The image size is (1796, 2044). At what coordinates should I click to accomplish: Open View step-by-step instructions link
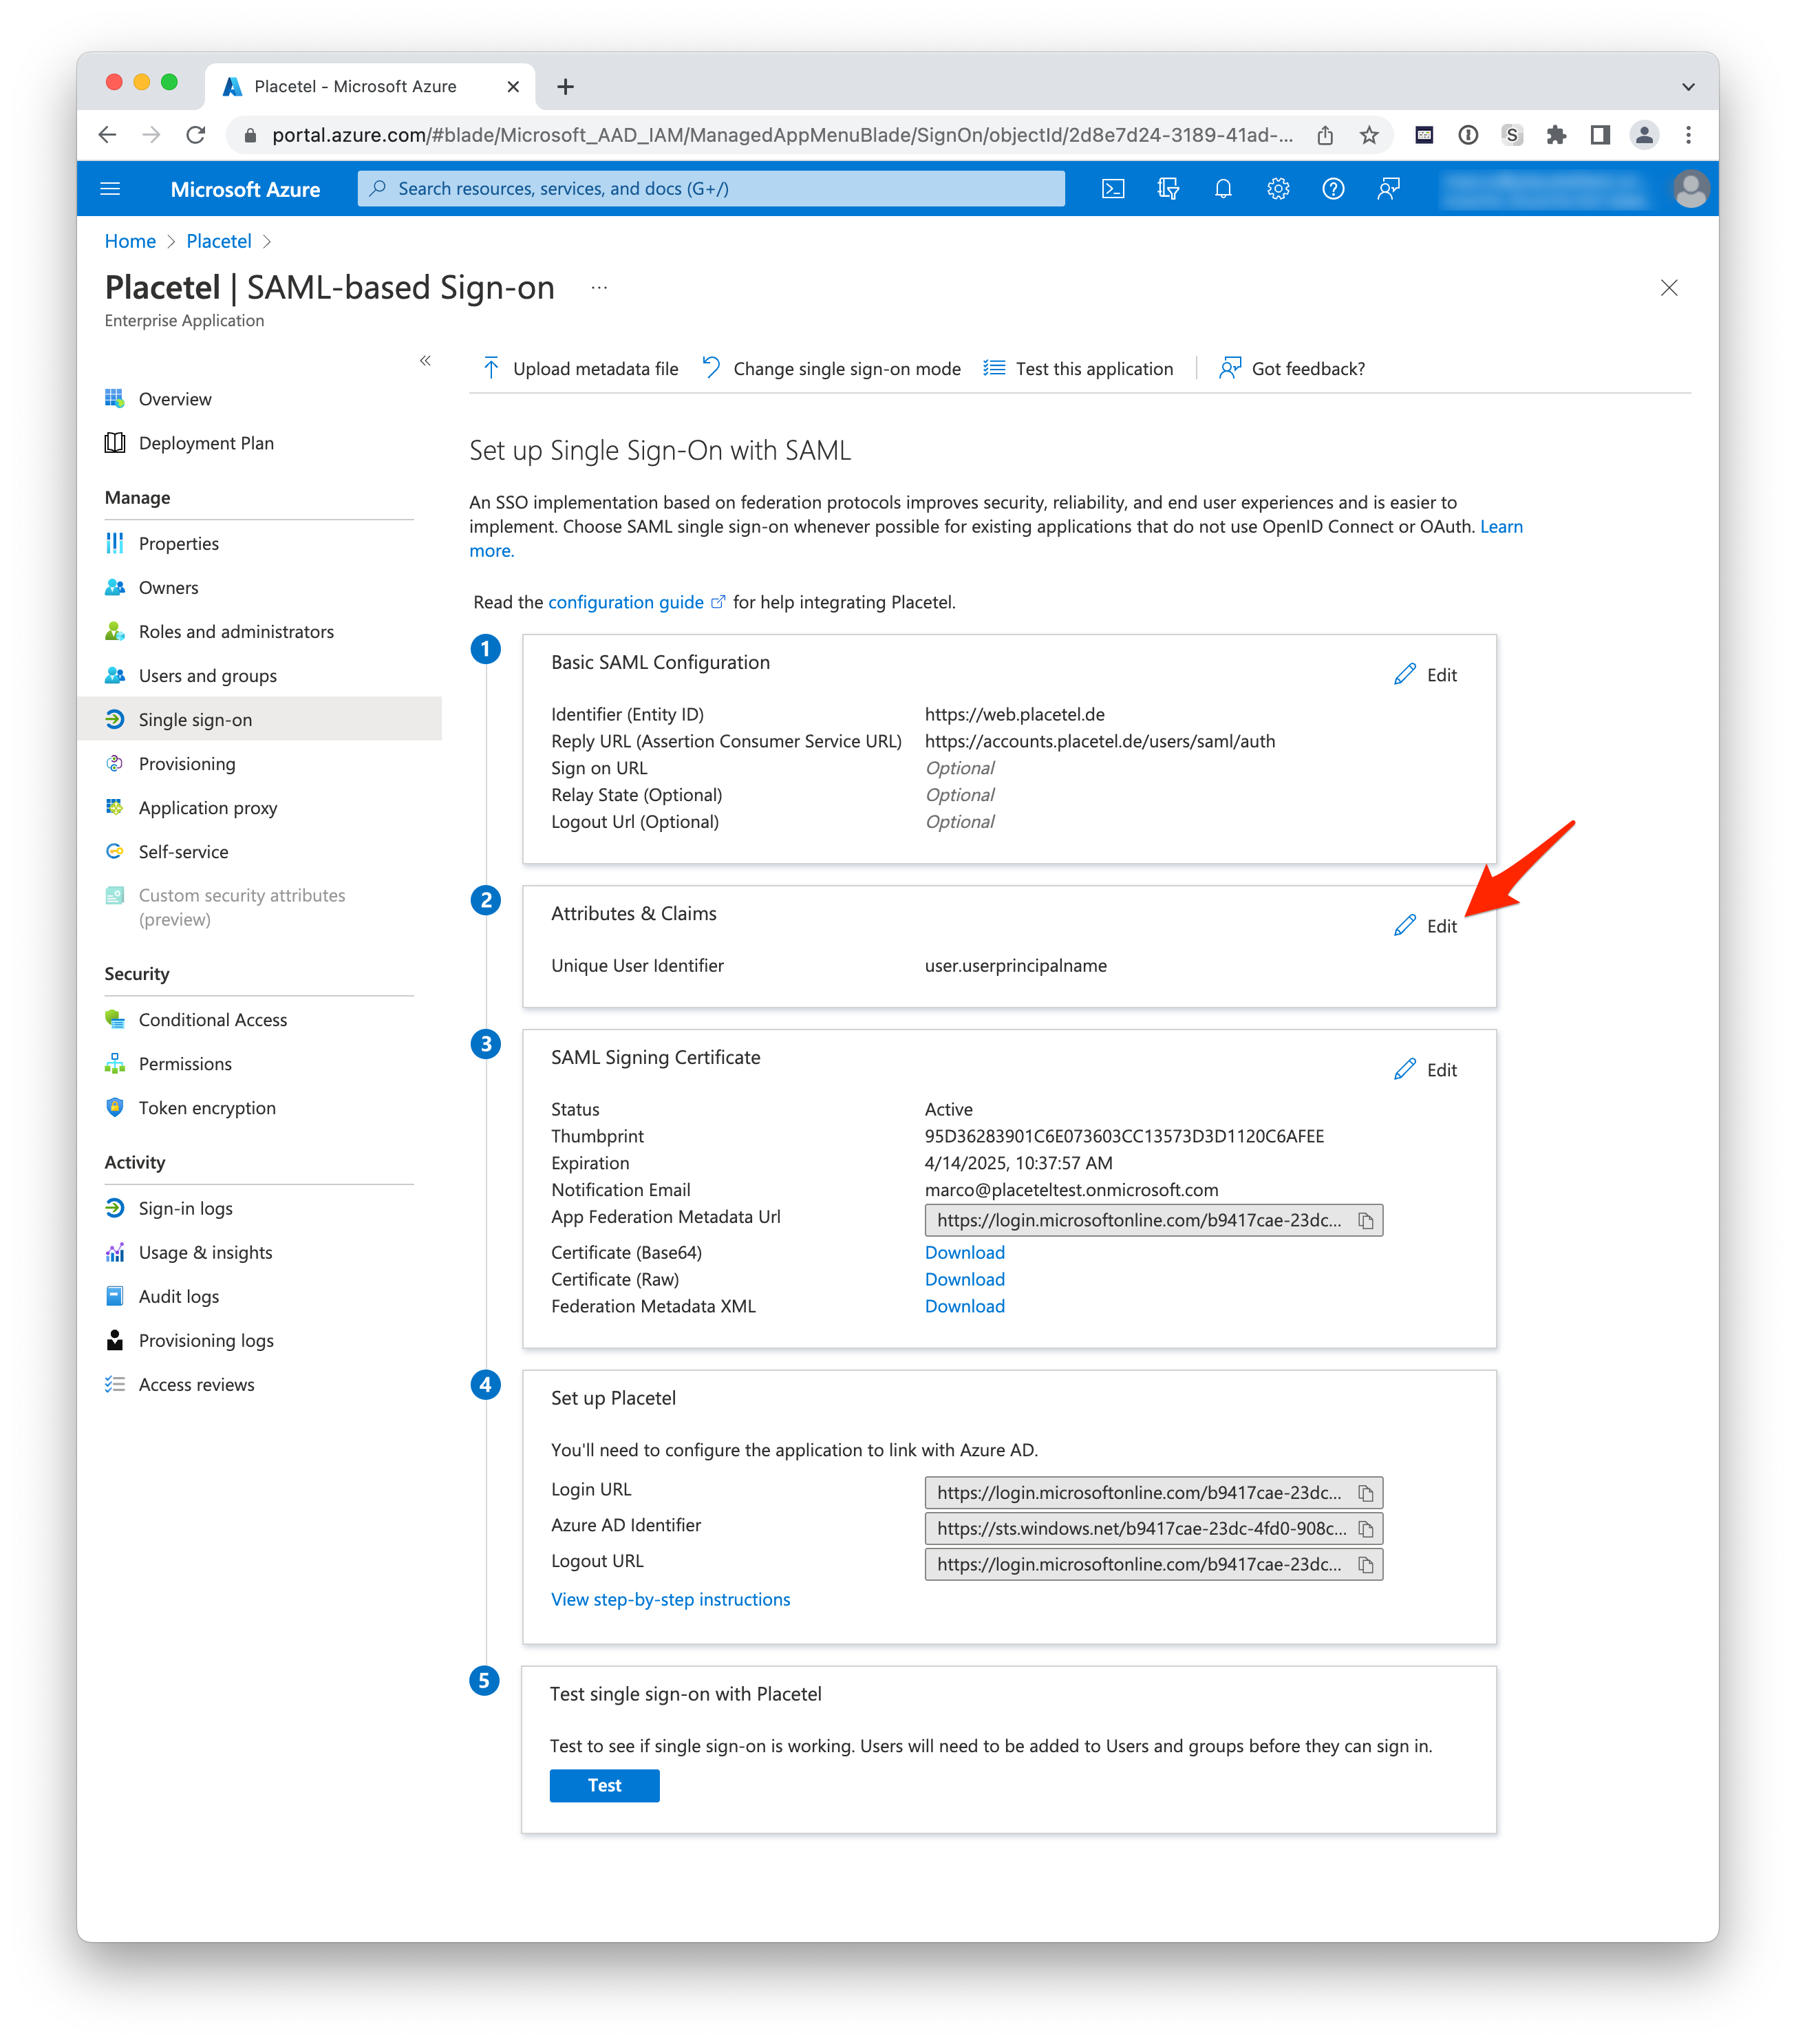(x=670, y=1599)
